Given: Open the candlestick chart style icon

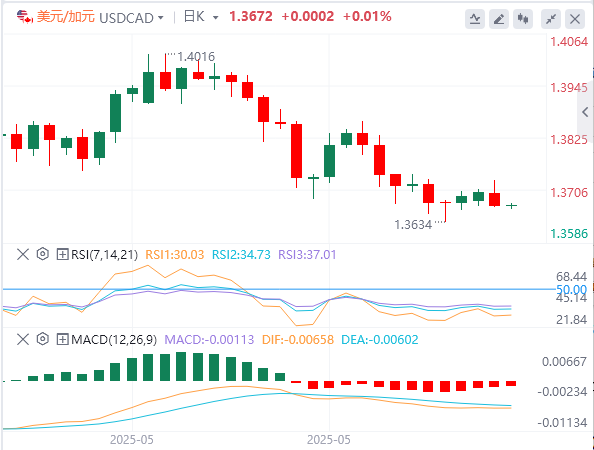Looking at the screenshot, I should [x=523, y=19].
